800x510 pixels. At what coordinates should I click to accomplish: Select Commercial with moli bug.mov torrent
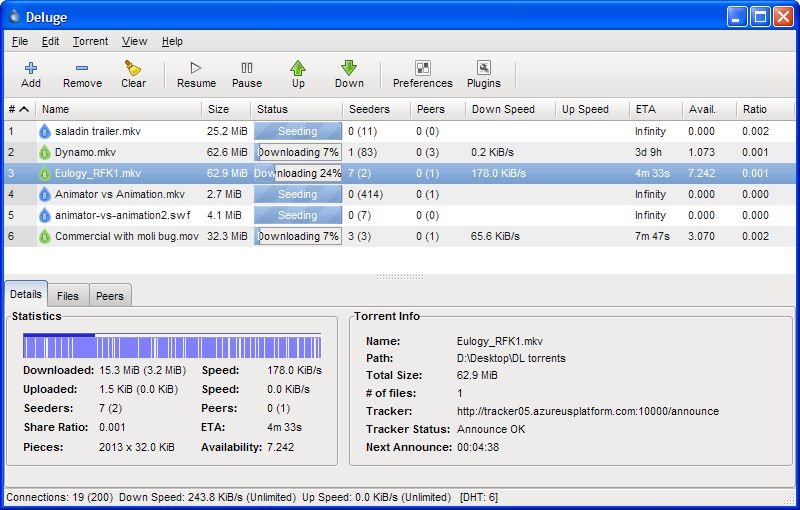pyautogui.click(x=125, y=236)
